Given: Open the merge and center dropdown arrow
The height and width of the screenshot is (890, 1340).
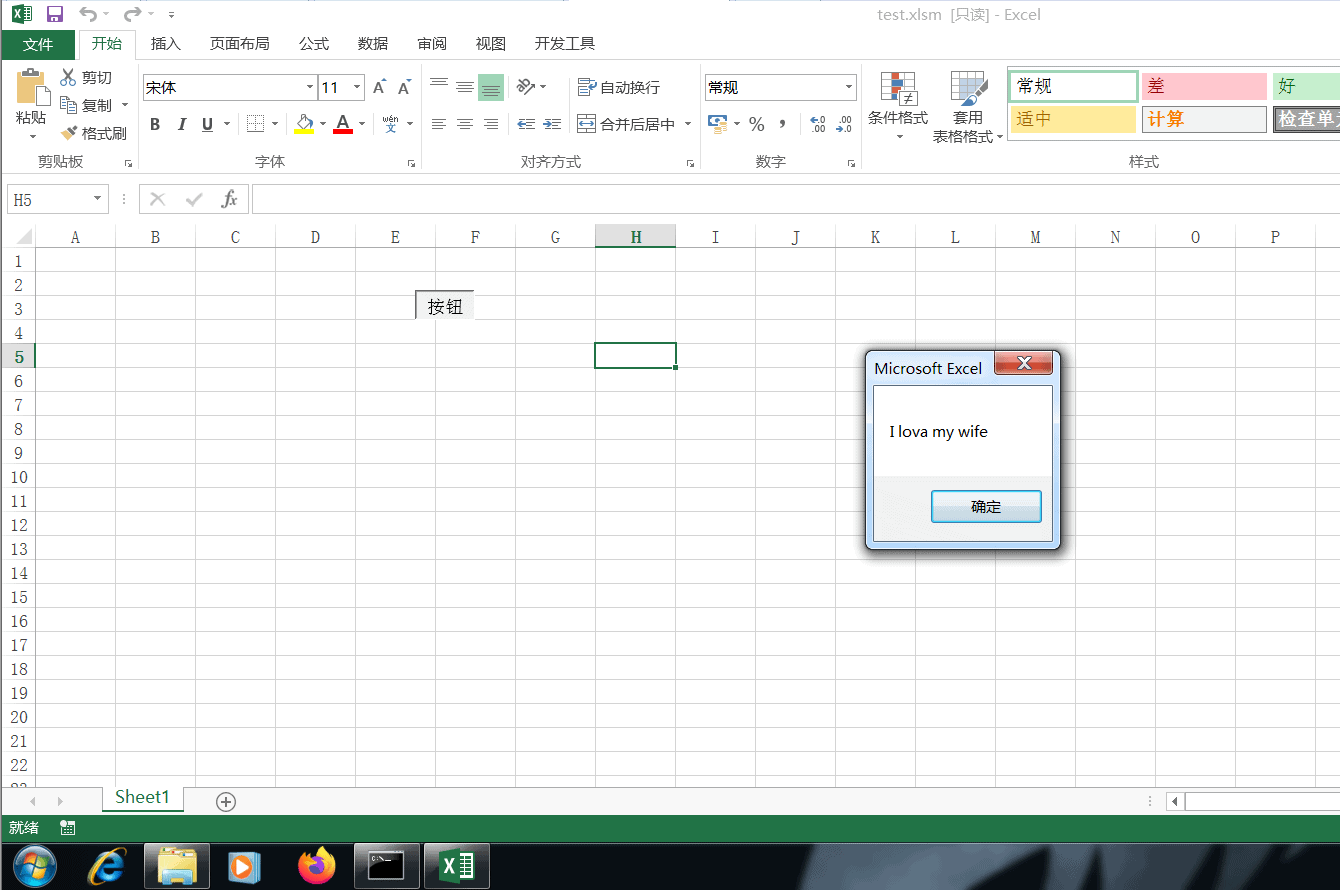Looking at the screenshot, I should 688,124.
